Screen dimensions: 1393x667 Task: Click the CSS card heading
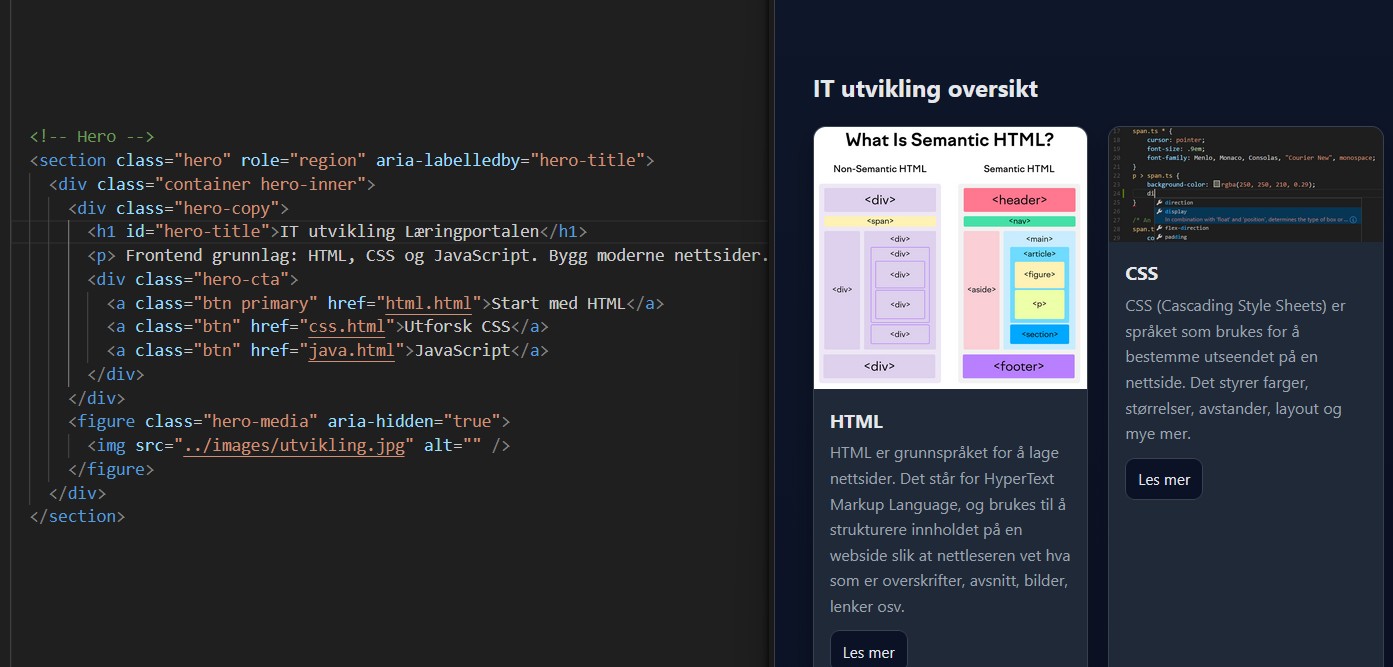pos(1141,273)
